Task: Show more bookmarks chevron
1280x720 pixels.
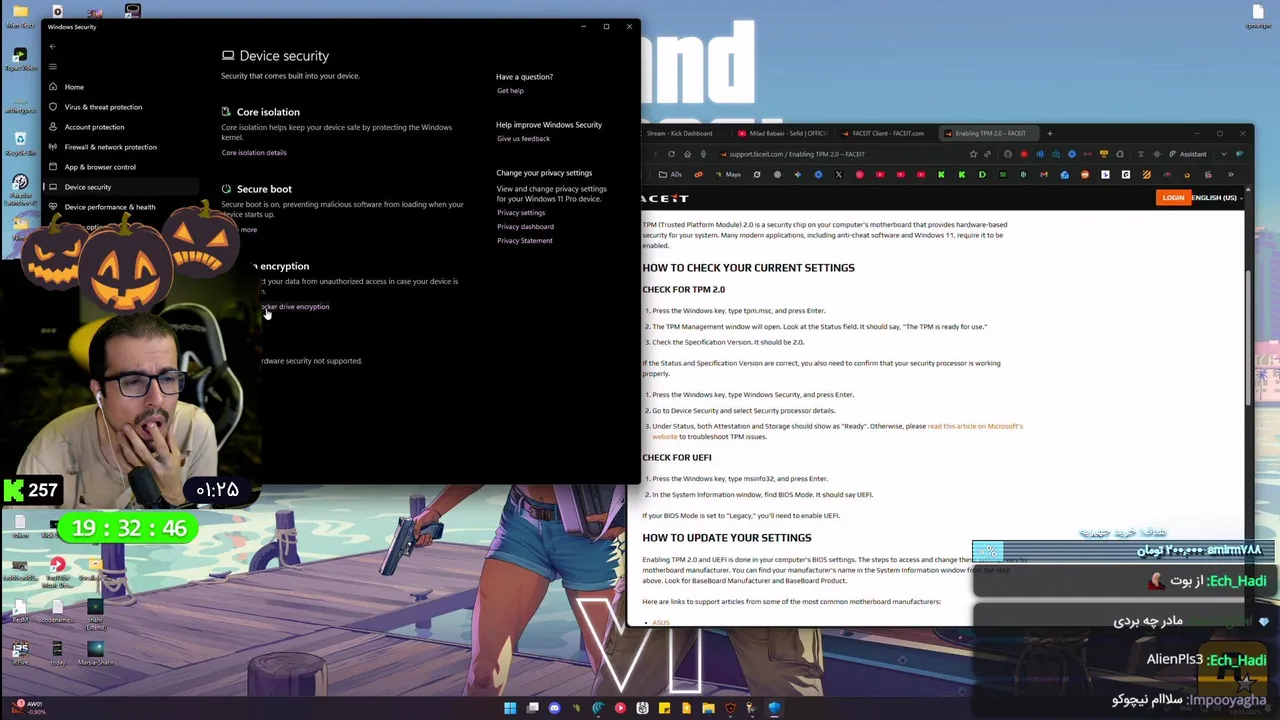Action: point(1230,175)
